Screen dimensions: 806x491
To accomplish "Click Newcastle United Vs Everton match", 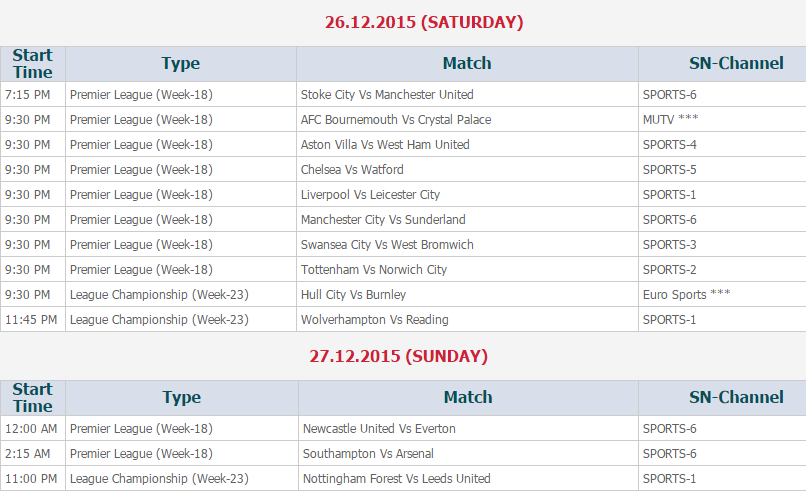I will coord(379,429).
